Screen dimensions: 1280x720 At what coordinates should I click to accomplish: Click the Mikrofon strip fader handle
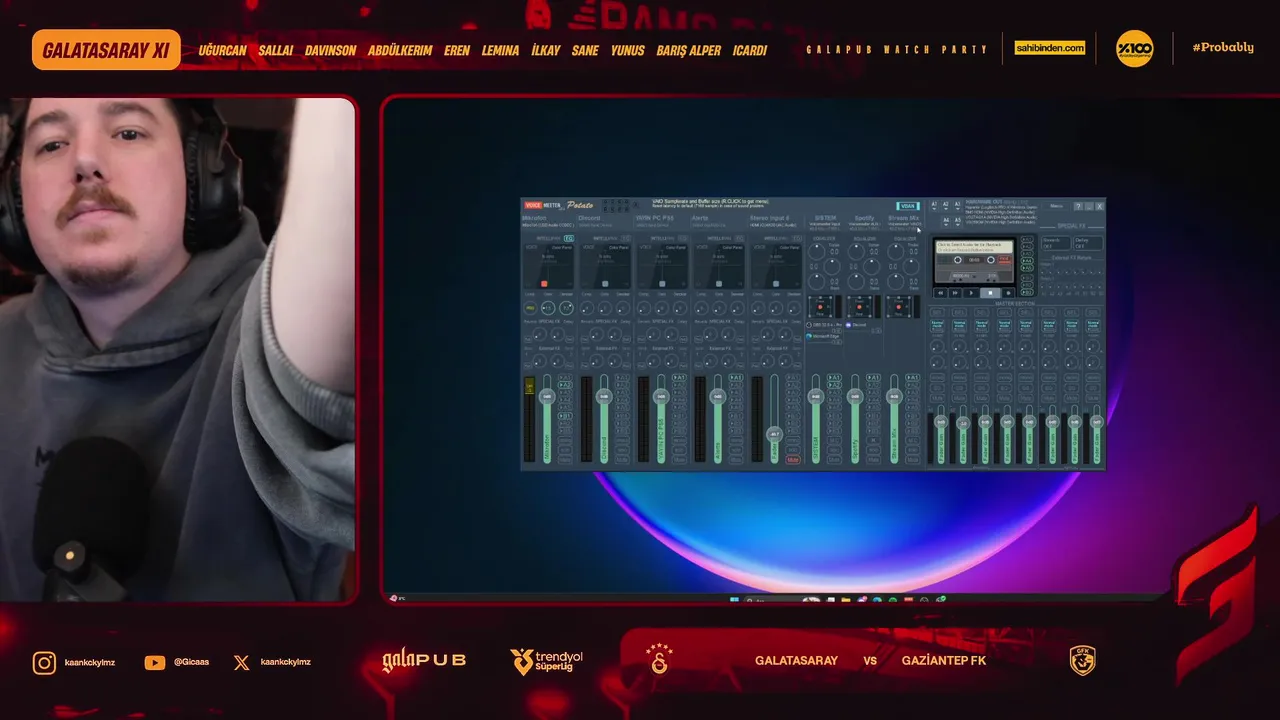pos(547,396)
